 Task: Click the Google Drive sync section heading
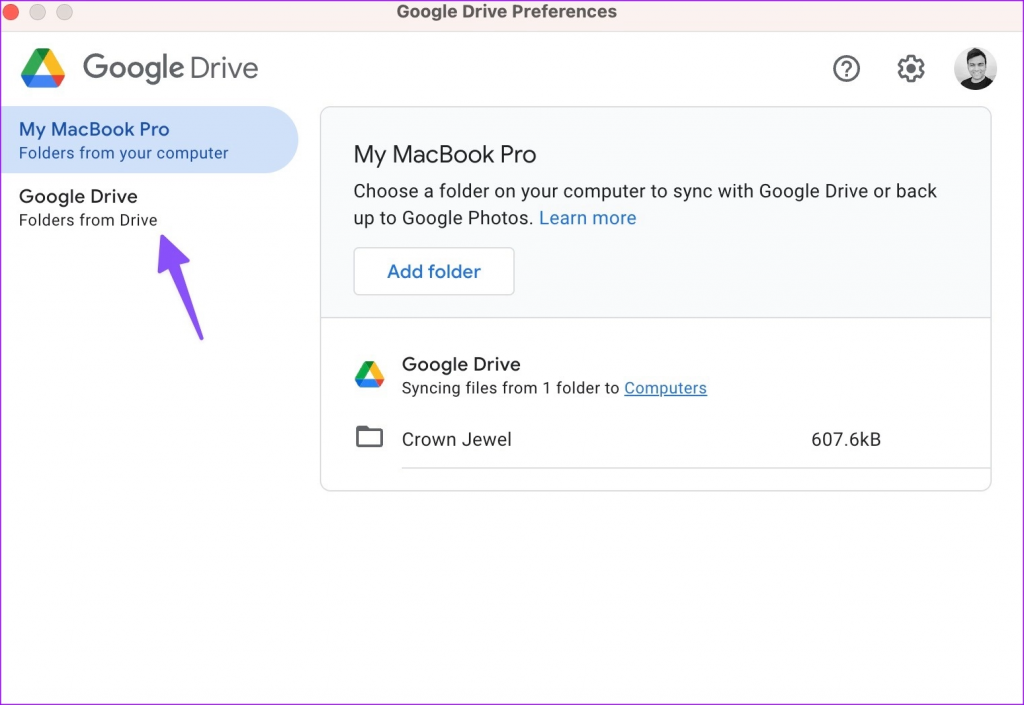[461, 364]
